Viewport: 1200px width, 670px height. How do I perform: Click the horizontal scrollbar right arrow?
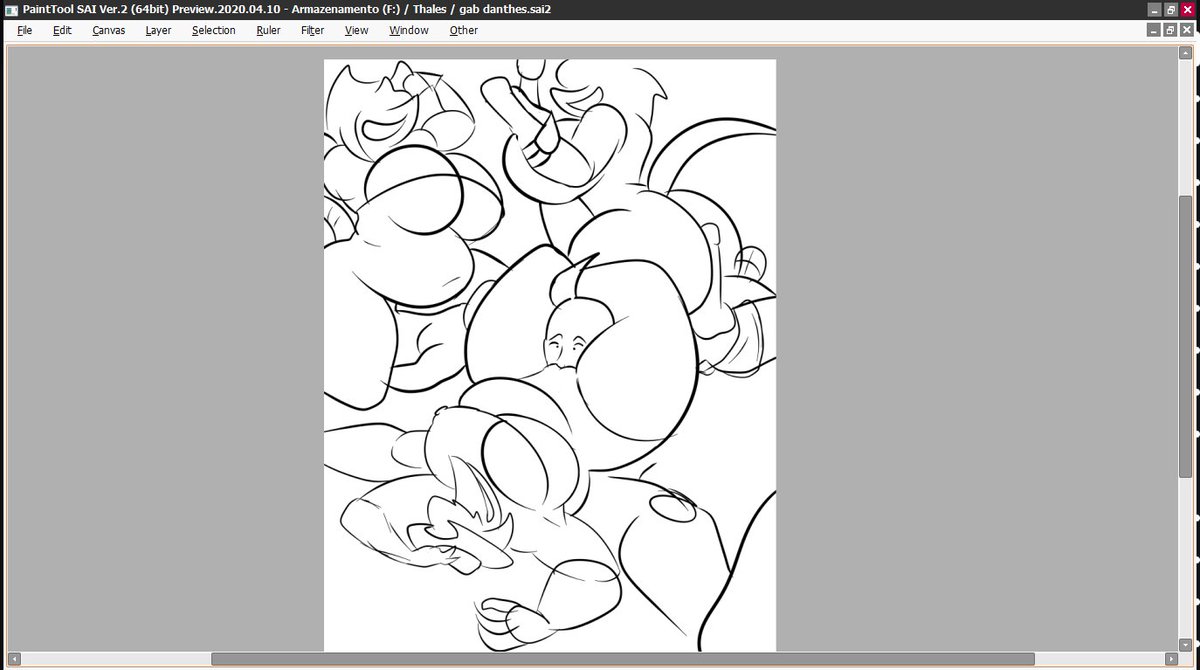[1171, 659]
